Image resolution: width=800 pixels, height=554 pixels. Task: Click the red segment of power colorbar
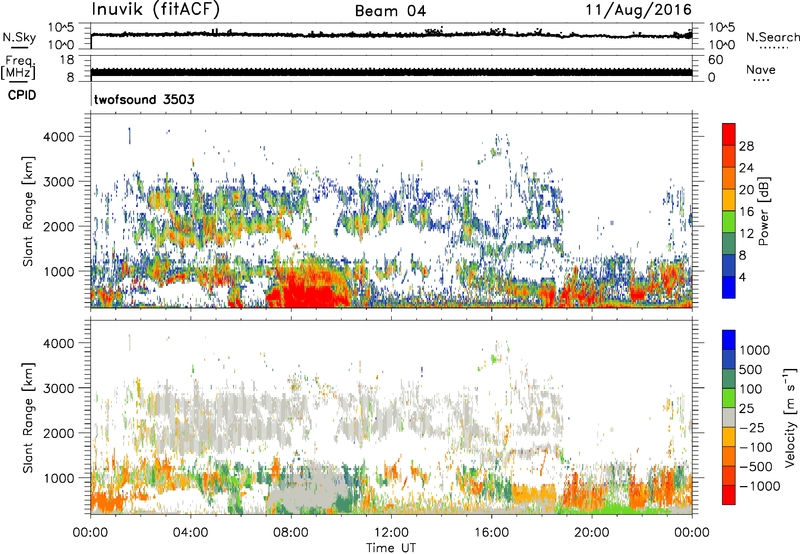pyautogui.click(x=729, y=134)
